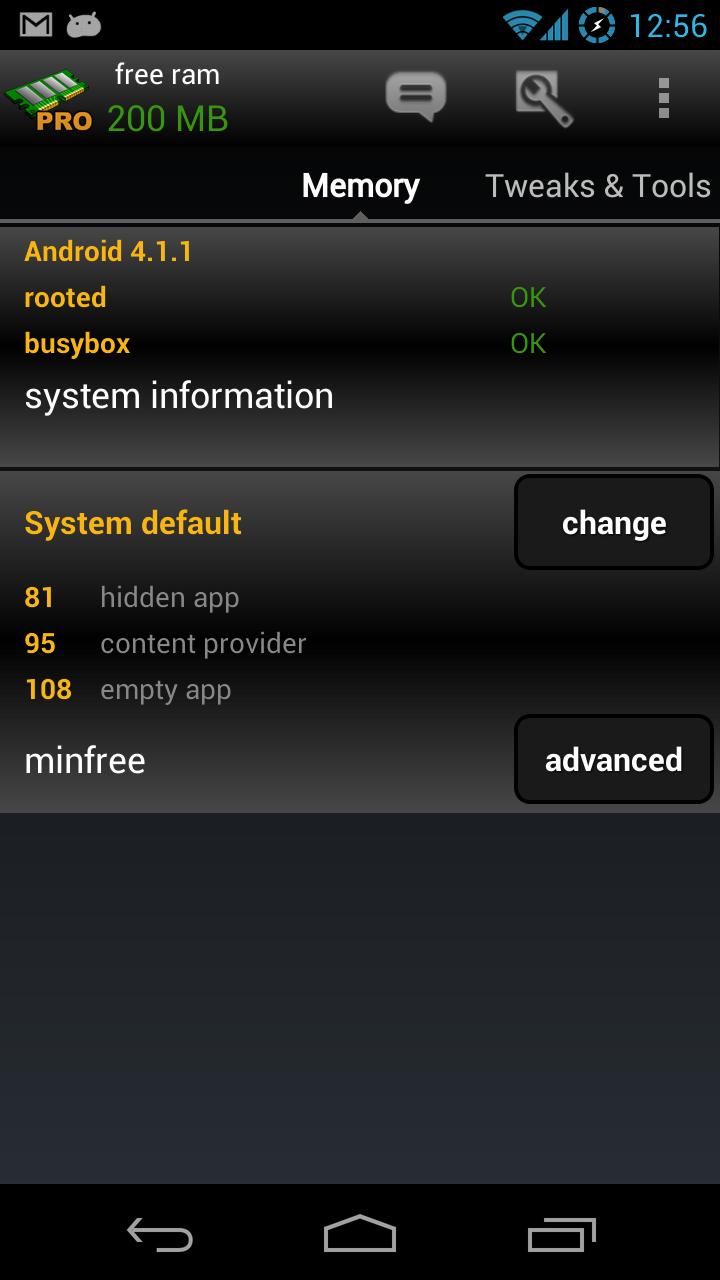Screen dimensions: 720x1280
Task: Tap the Android back navigation button
Action: click(160, 1234)
